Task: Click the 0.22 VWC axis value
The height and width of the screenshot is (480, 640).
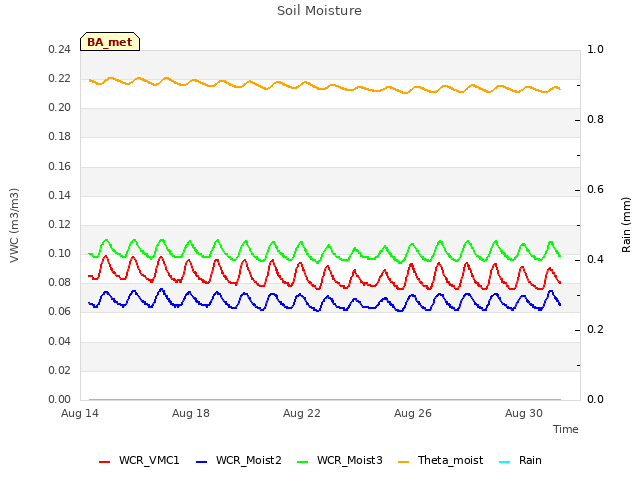Action: click(60, 79)
